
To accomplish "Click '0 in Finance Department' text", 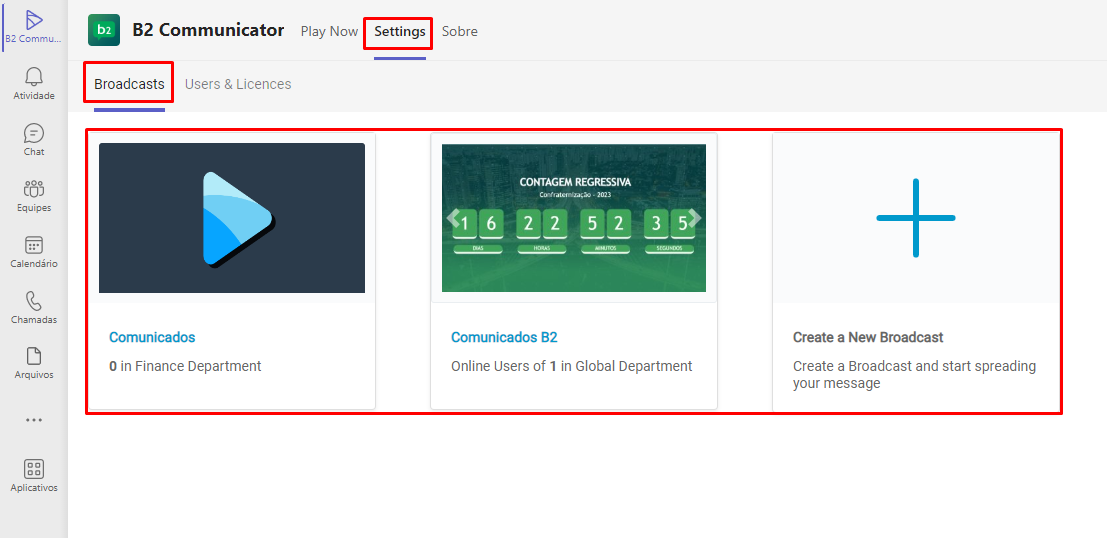I will click(x=185, y=366).
